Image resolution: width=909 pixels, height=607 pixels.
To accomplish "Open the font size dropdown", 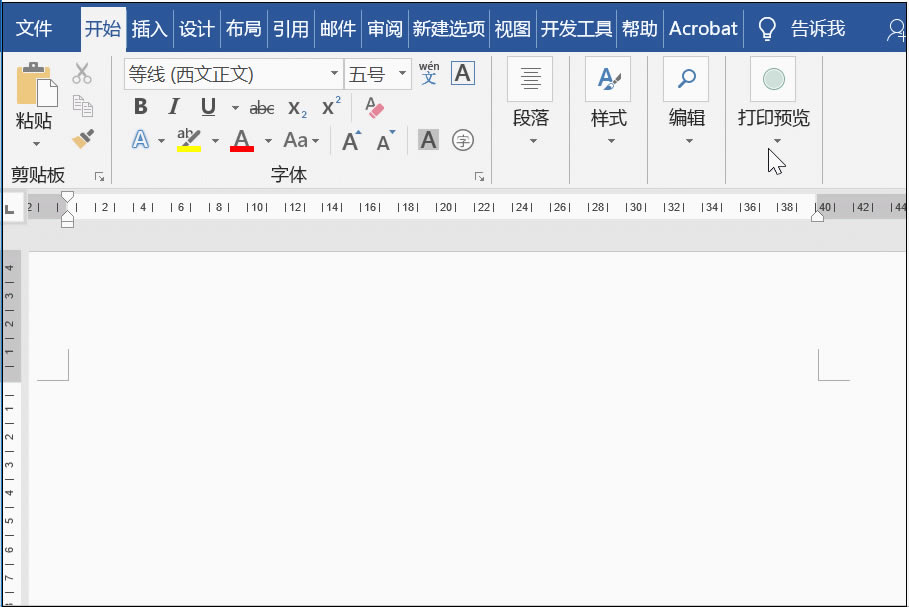I will (x=402, y=74).
